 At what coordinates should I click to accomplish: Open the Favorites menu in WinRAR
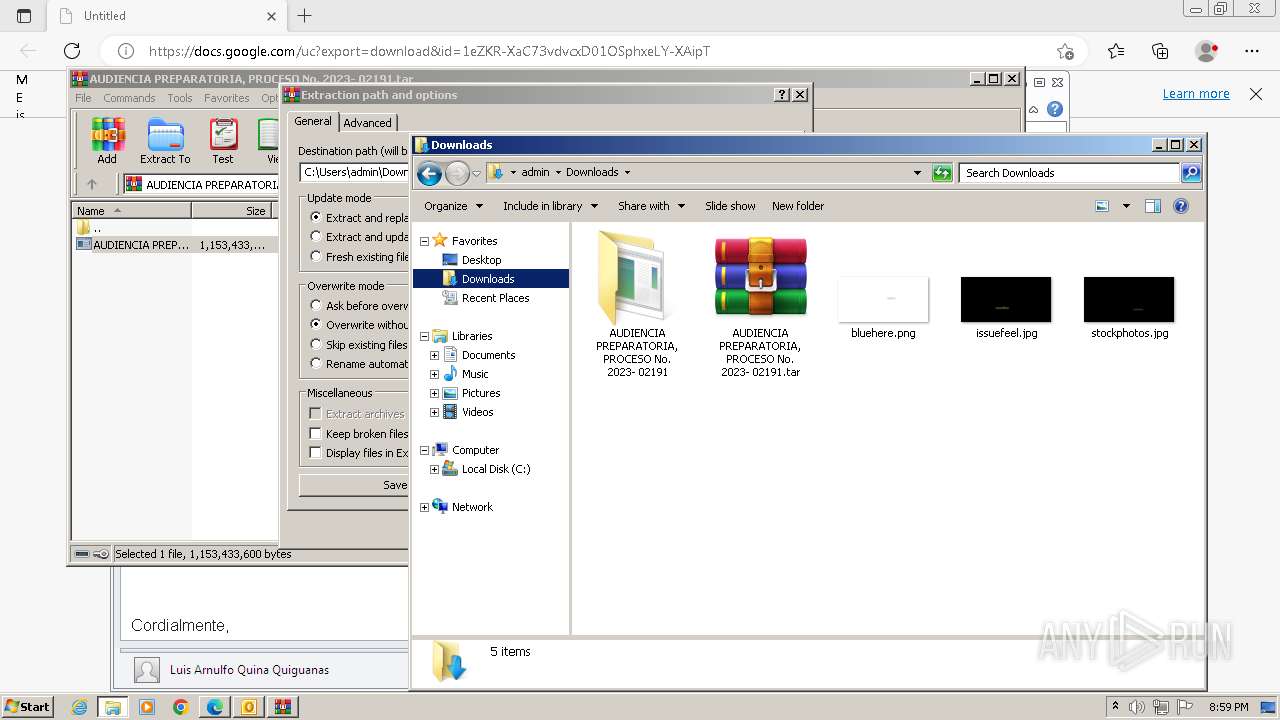coord(227,98)
